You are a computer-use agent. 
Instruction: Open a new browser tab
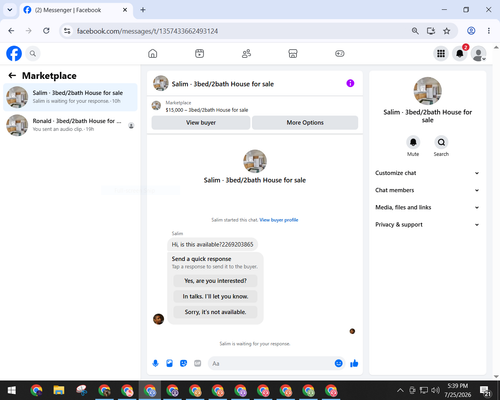(x=143, y=10)
